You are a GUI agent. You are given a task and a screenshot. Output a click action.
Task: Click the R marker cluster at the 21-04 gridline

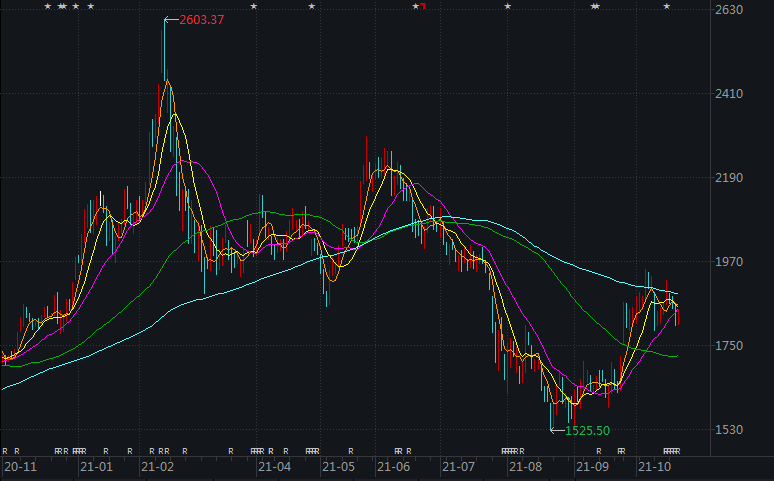pyautogui.click(x=257, y=451)
